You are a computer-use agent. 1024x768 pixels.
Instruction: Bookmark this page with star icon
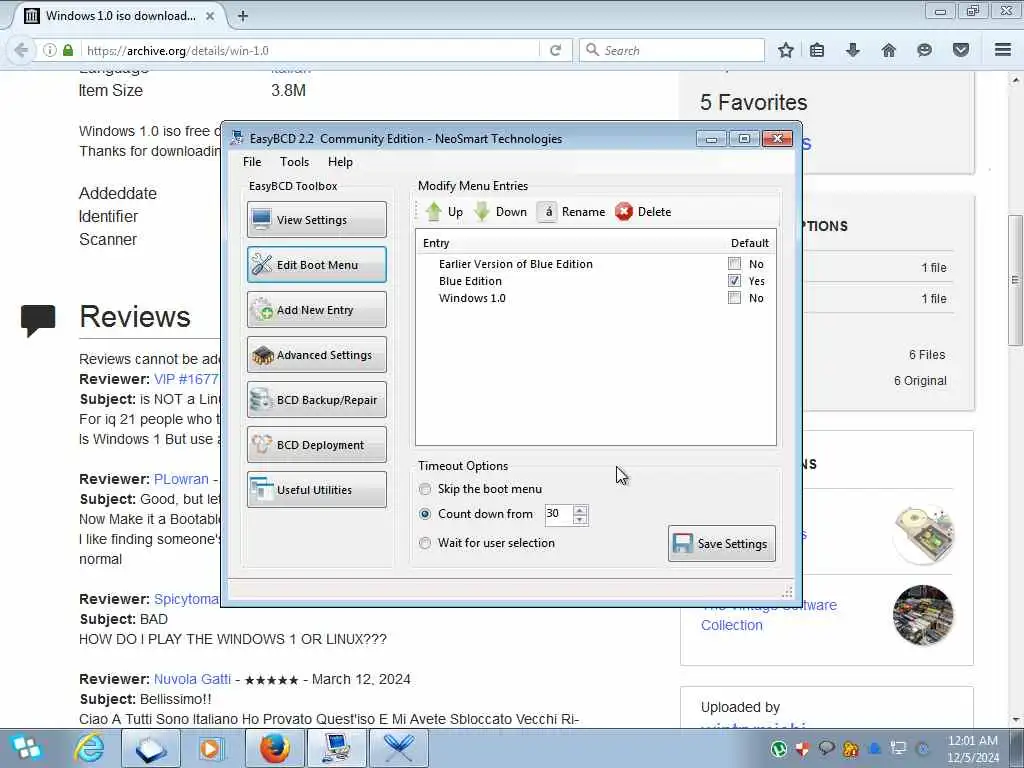pyautogui.click(x=786, y=50)
